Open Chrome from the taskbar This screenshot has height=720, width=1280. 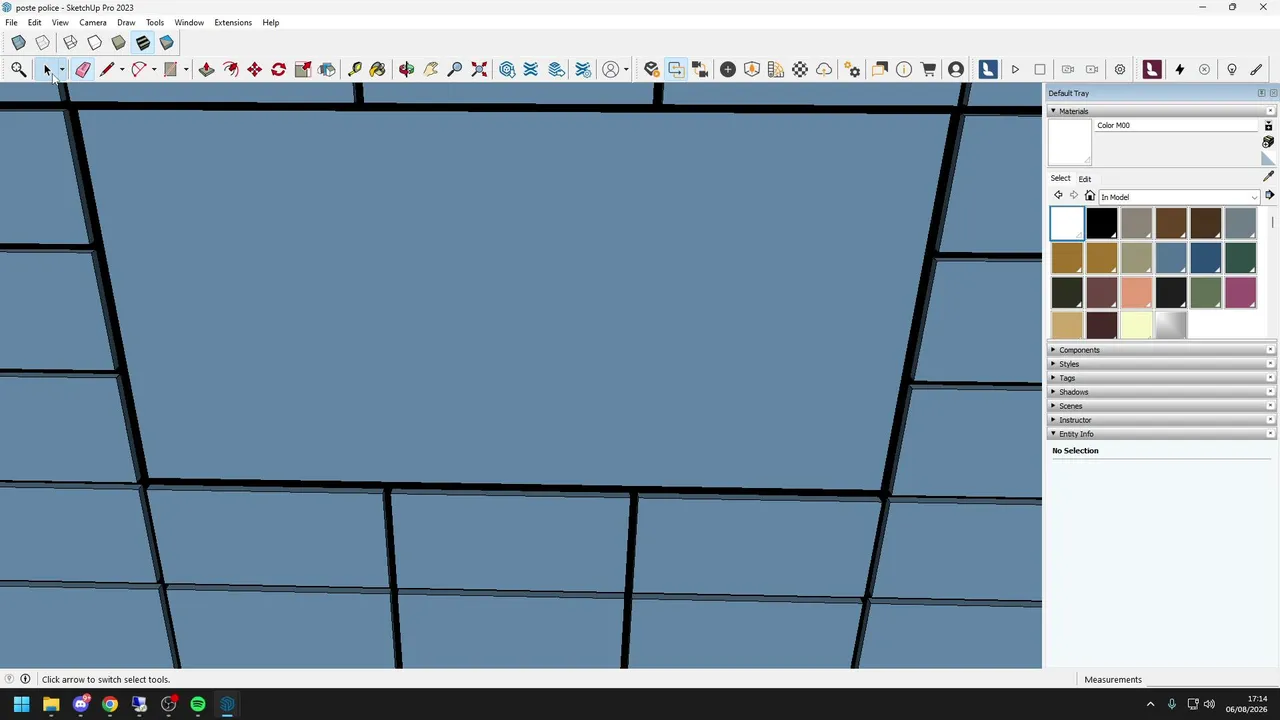tap(110, 704)
